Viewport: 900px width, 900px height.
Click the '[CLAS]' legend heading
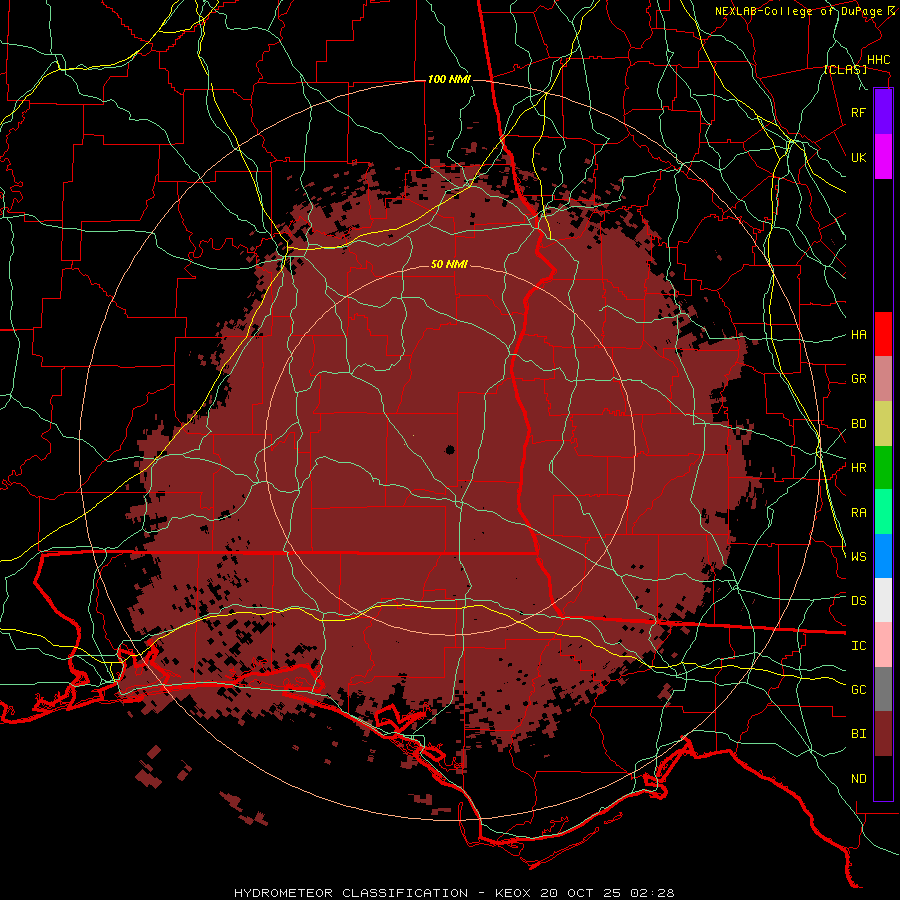coord(845,70)
